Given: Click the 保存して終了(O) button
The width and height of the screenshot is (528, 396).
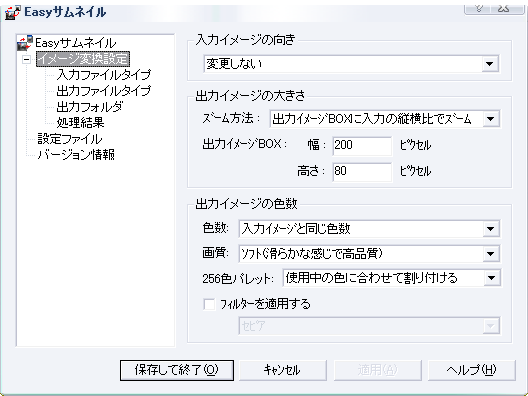Looking at the screenshot, I should (177, 370).
